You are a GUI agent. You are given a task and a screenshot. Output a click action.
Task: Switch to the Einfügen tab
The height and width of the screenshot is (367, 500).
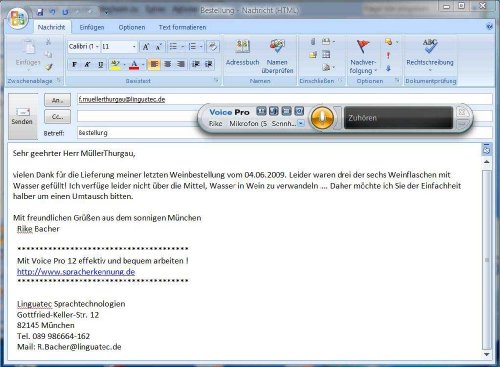point(92,27)
